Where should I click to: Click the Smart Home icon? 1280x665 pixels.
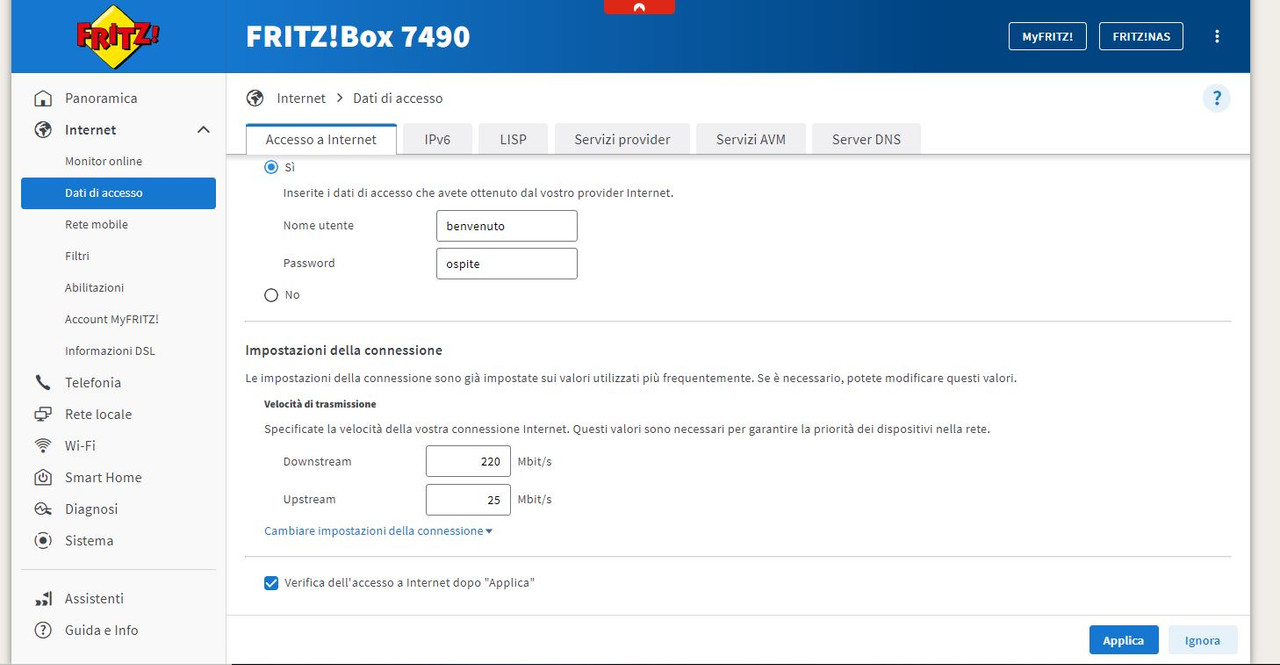pos(43,477)
